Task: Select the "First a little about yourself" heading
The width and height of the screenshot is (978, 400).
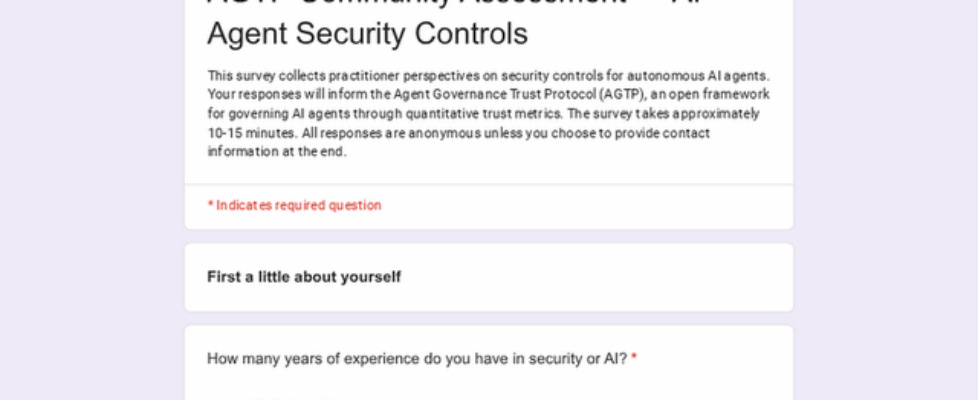Action: tap(304, 277)
